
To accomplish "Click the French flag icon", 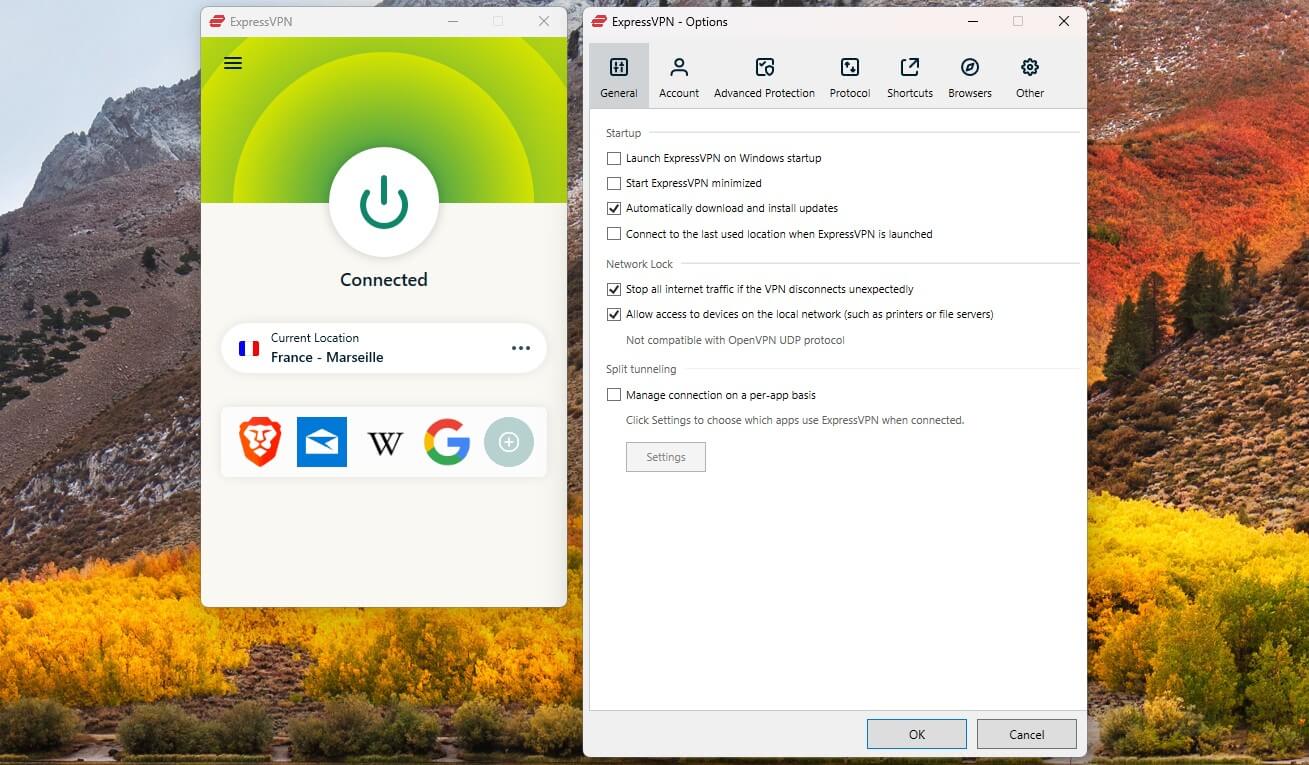I will click(x=249, y=348).
